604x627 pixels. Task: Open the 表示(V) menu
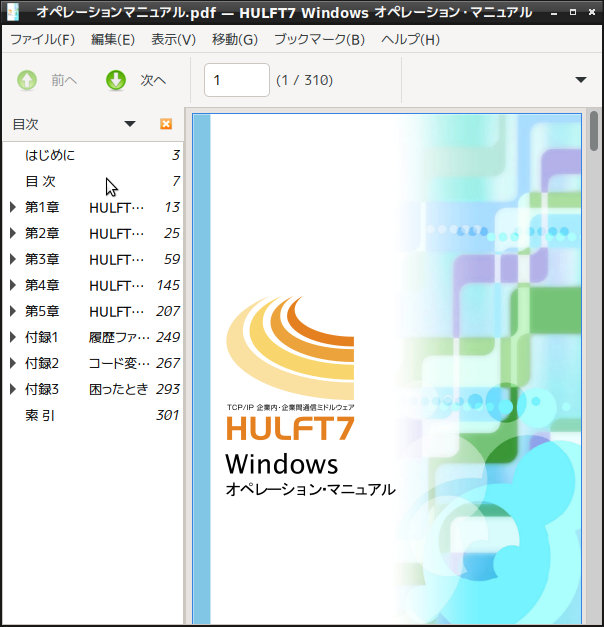[173, 40]
